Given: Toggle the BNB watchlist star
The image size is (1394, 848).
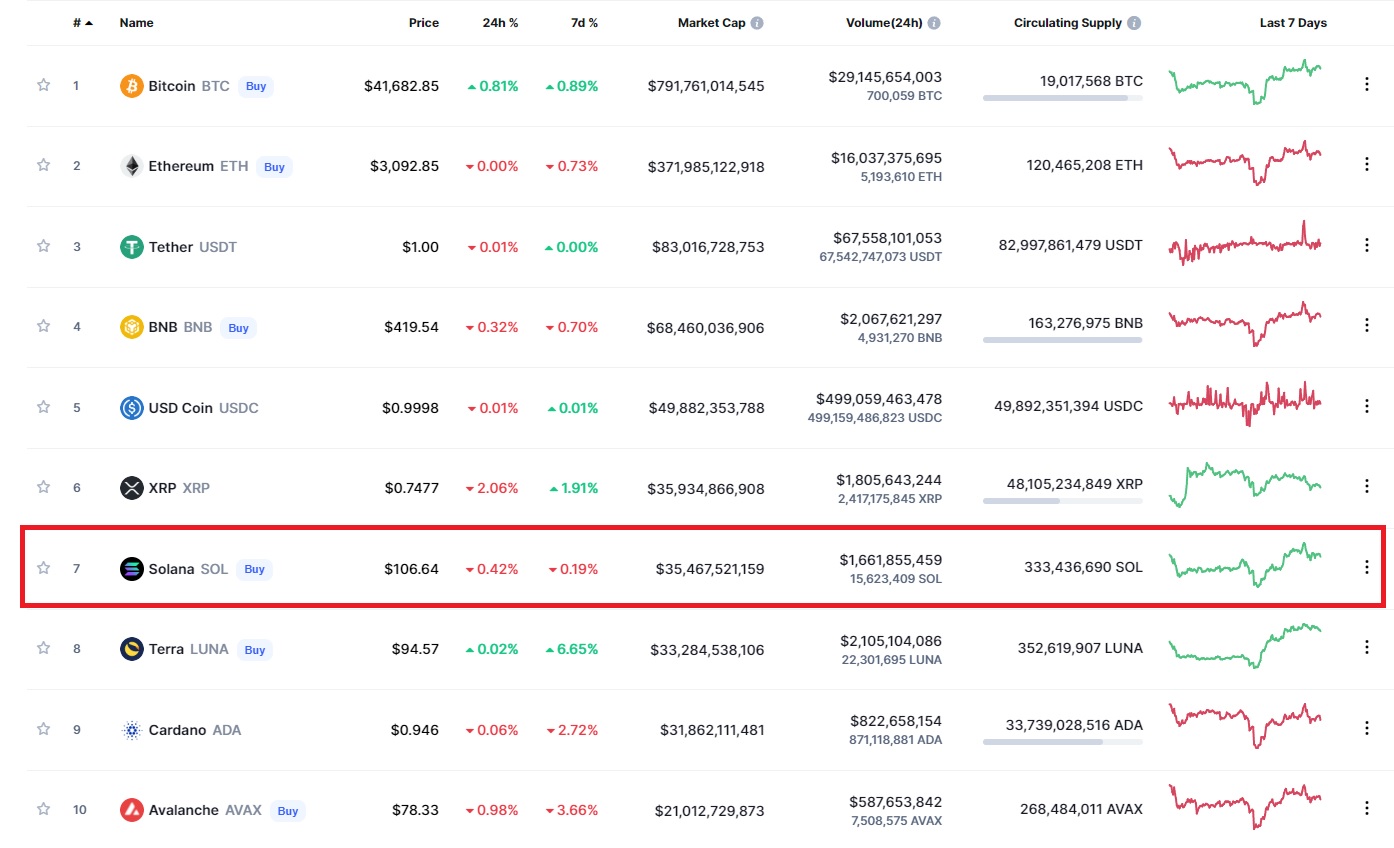Looking at the screenshot, I should [x=43, y=326].
